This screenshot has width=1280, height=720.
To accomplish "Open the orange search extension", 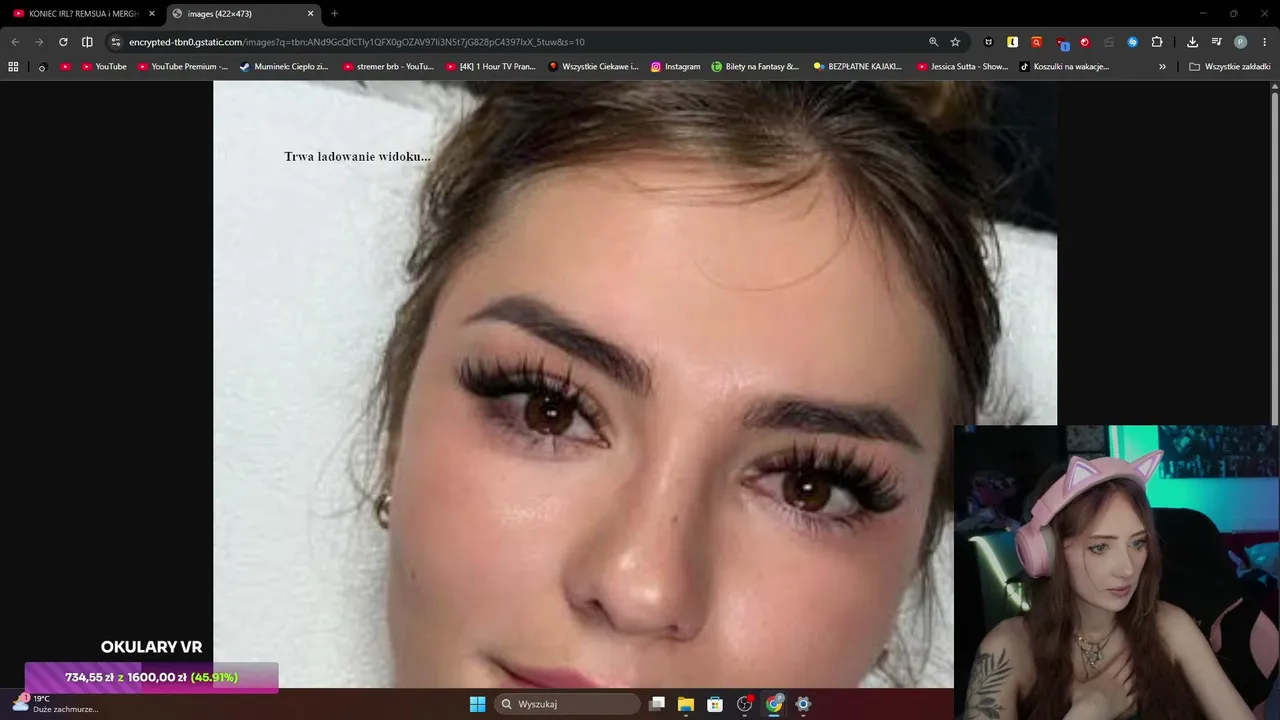I will pos(1037,42).
